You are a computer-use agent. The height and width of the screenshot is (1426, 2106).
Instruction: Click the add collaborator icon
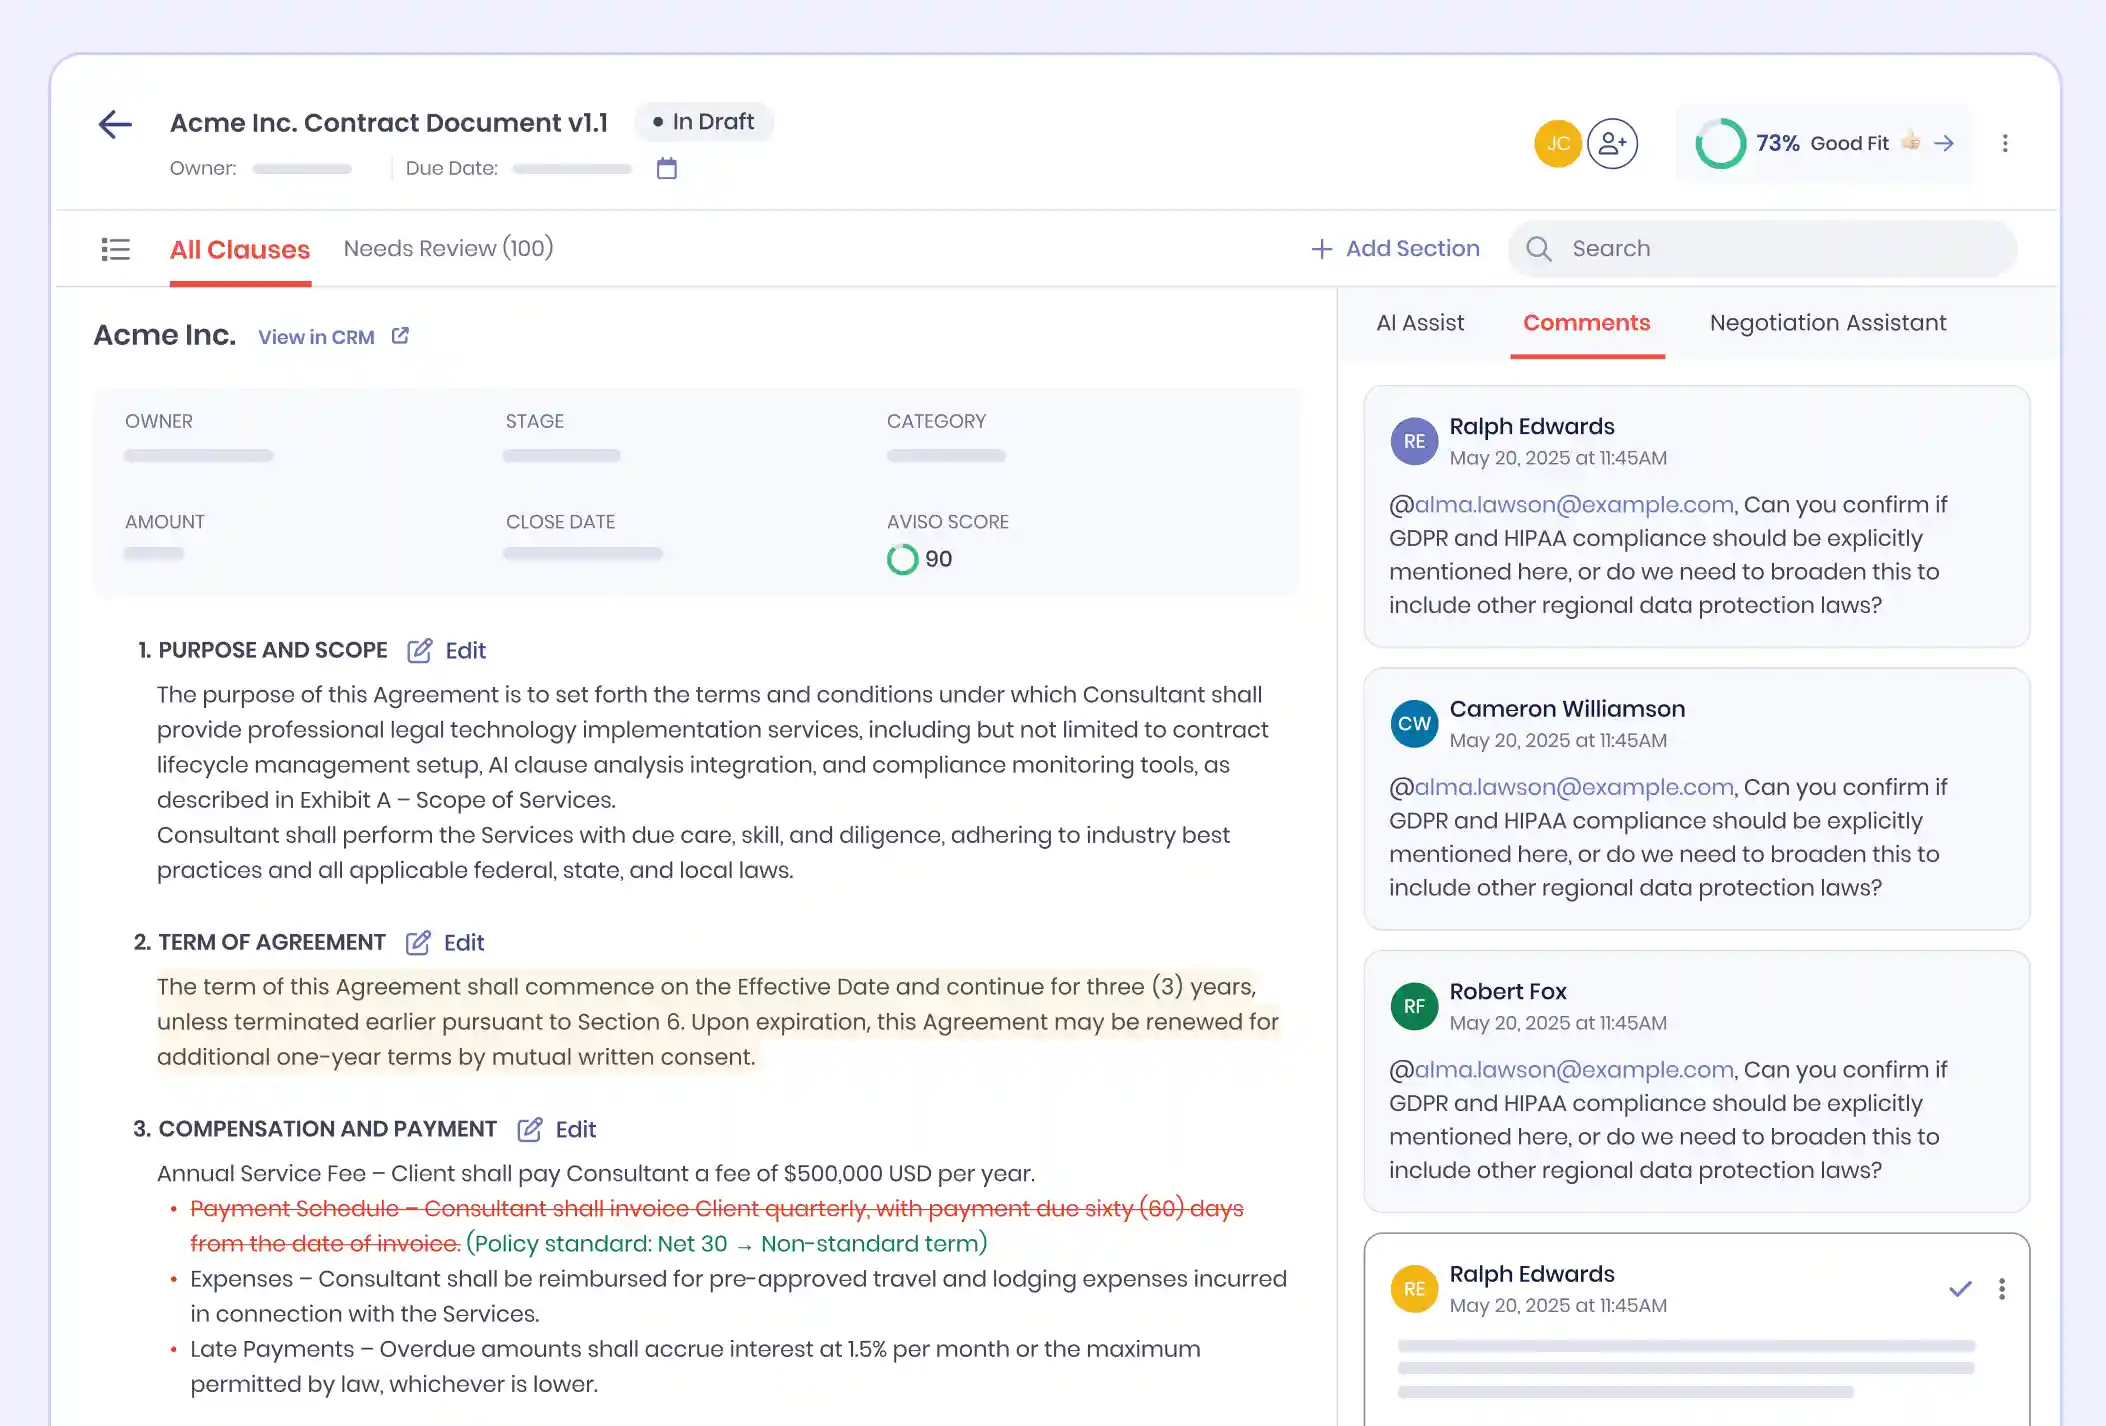[x=1612, y=144]
